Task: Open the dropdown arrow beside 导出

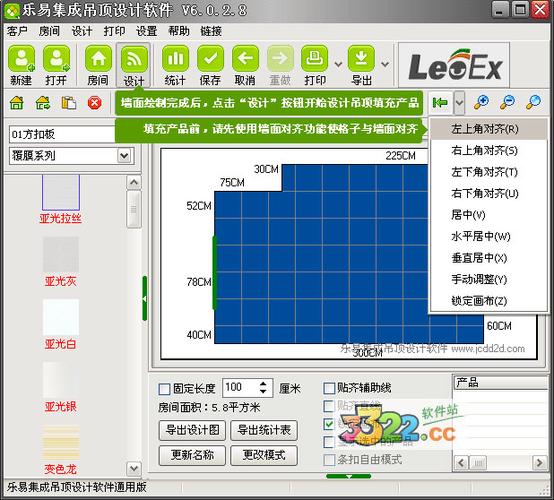Action: point(385,64)
